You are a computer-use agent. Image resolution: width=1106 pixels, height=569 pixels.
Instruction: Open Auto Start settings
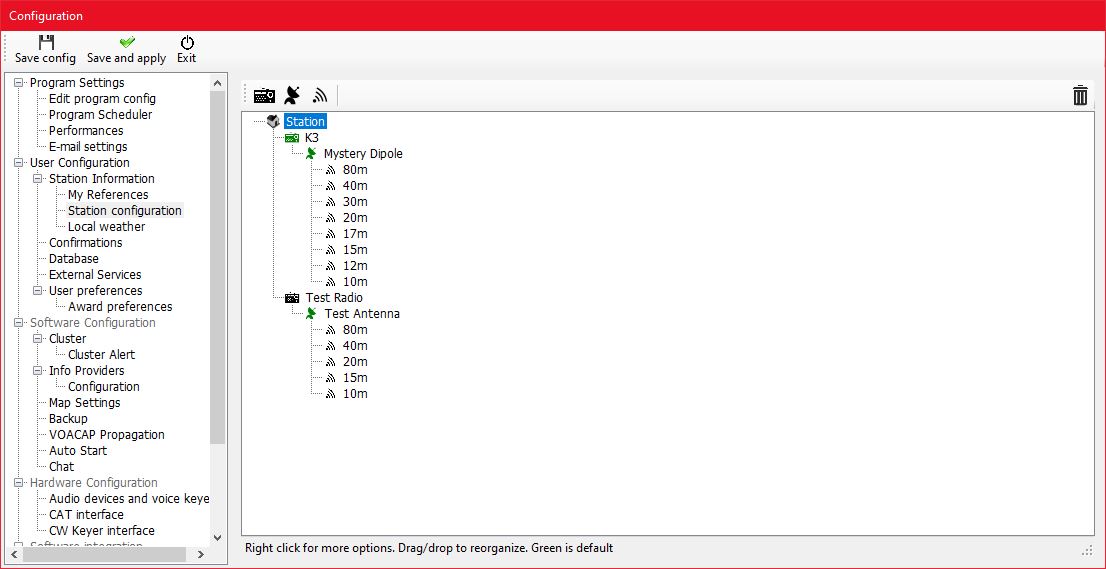78,451
